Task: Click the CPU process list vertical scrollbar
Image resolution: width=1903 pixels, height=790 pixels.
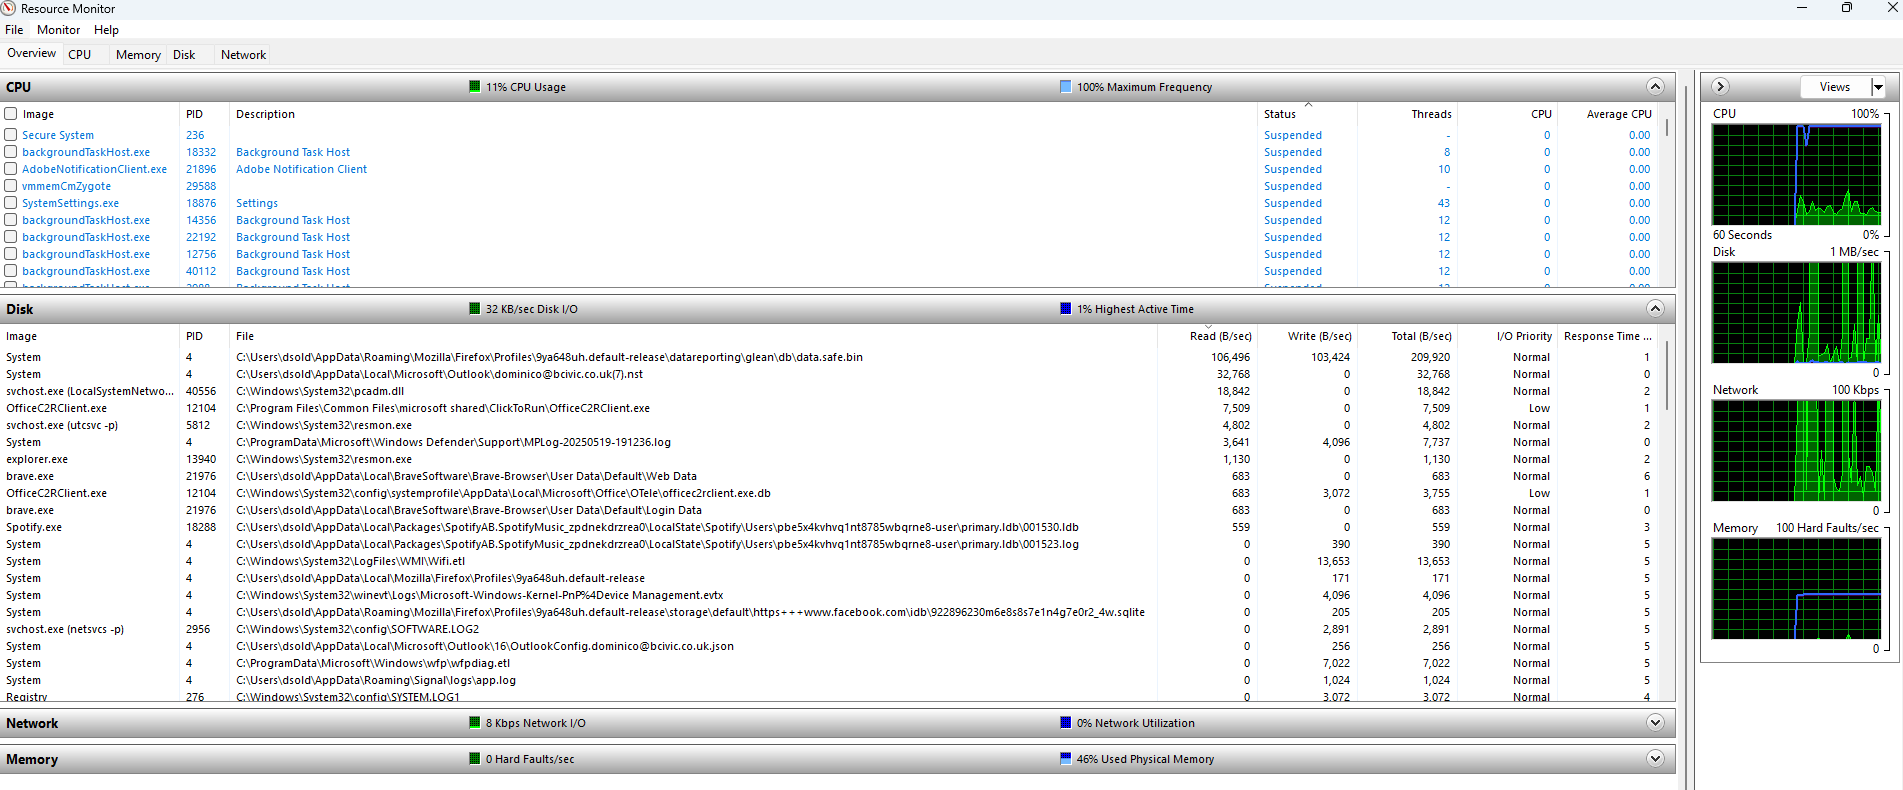Action: point(1666,128)
